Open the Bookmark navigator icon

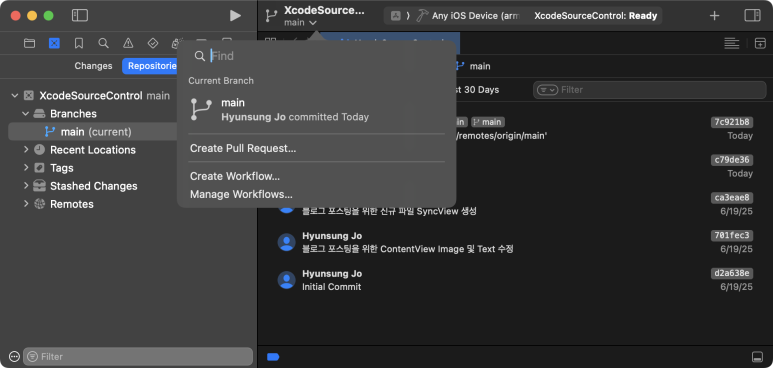click(79, 43)
